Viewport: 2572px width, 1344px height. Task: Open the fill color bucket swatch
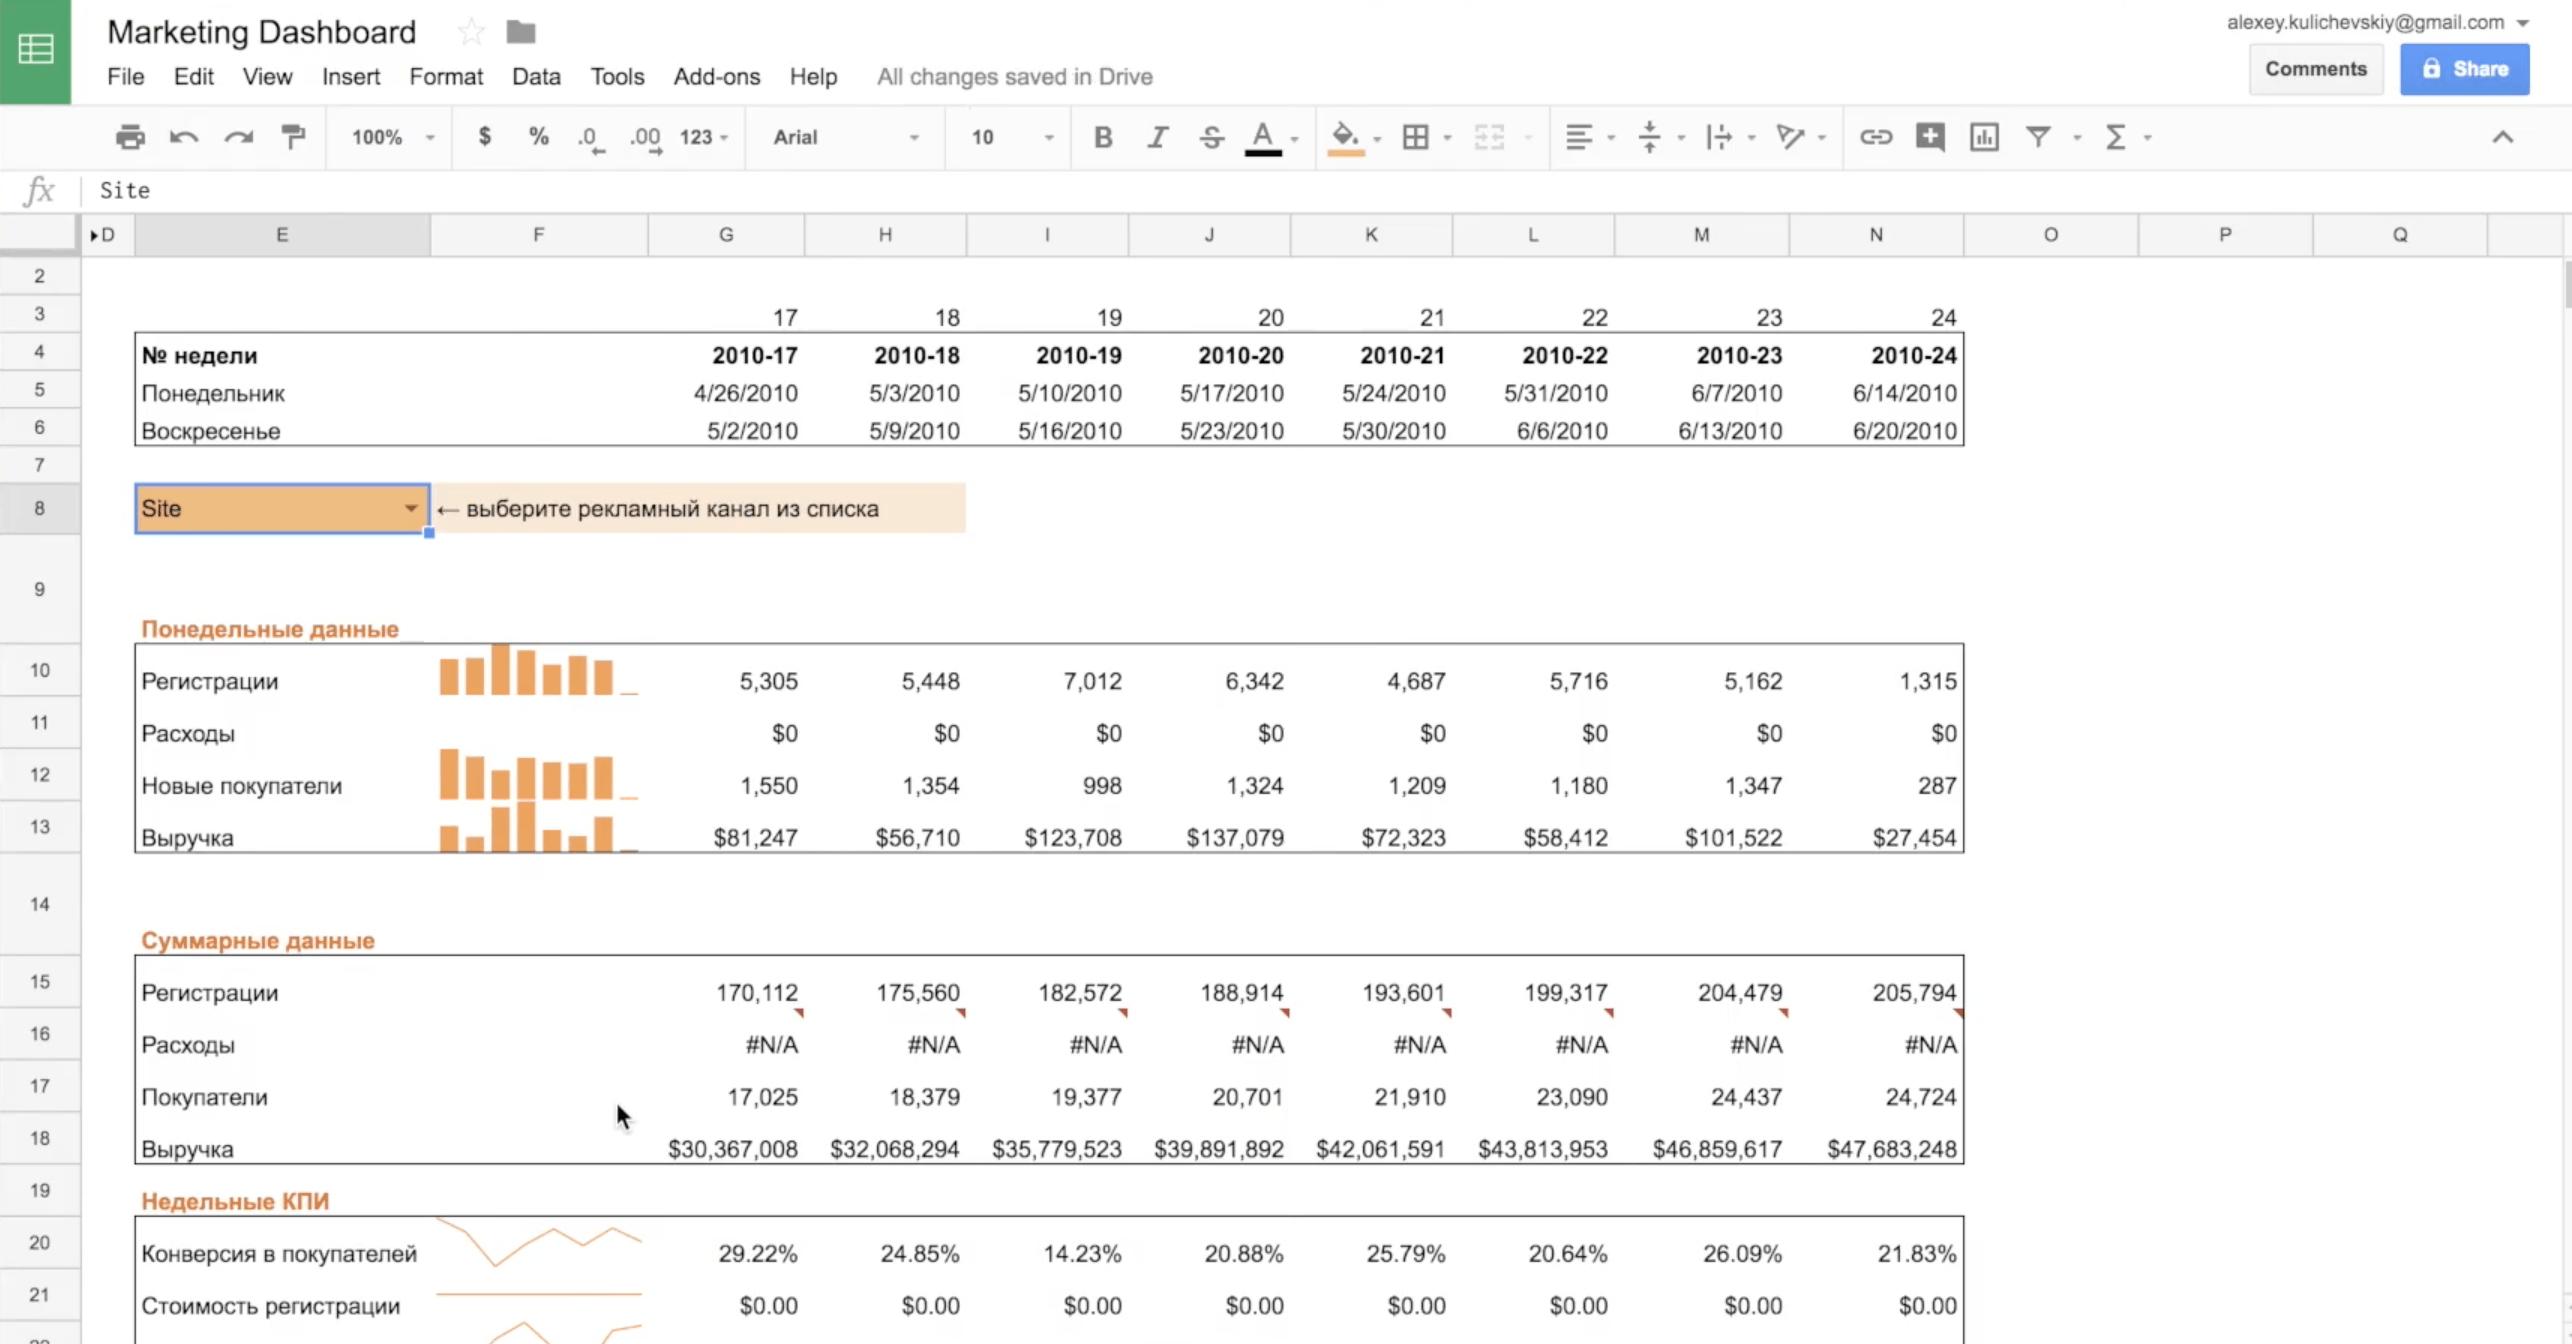coord(1345,137)
